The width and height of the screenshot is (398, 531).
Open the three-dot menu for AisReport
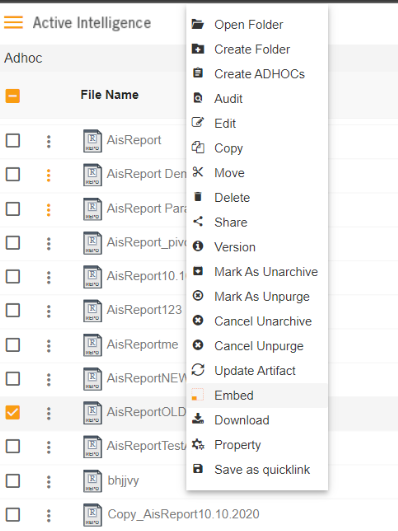click(x=48, y=141)
